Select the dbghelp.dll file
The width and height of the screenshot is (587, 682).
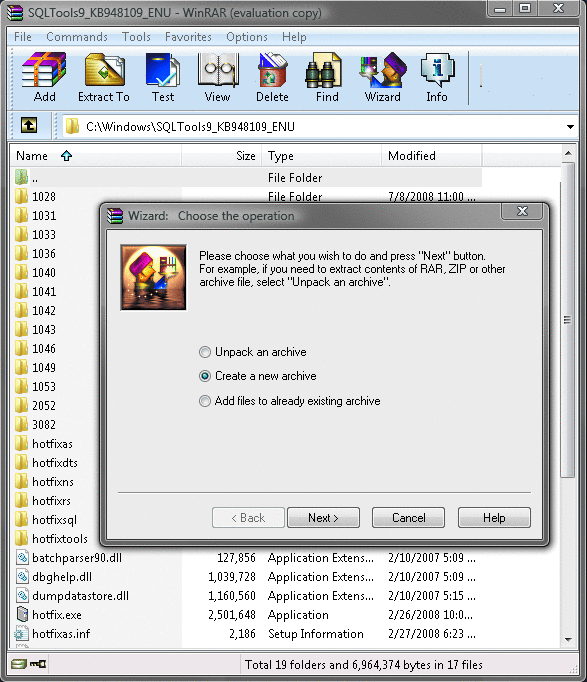click(53, 577)
